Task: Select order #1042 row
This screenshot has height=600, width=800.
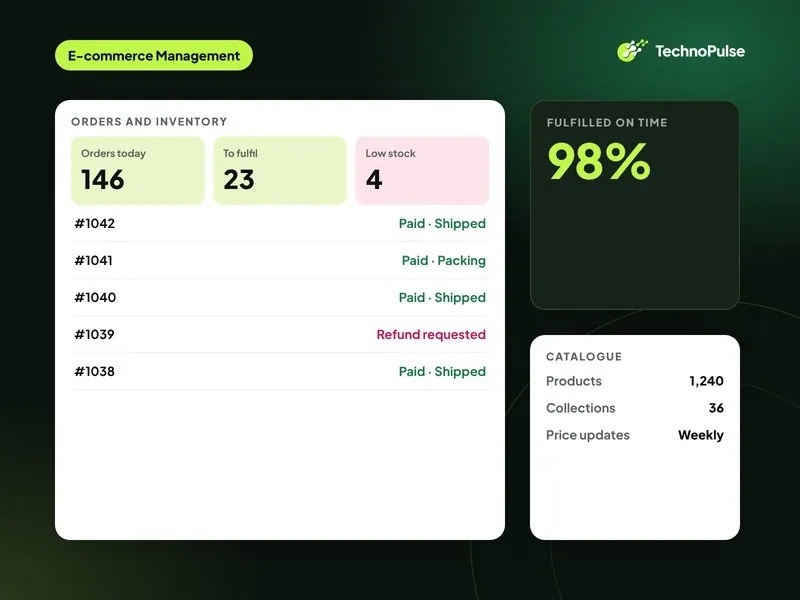Action: coord(280,223)
